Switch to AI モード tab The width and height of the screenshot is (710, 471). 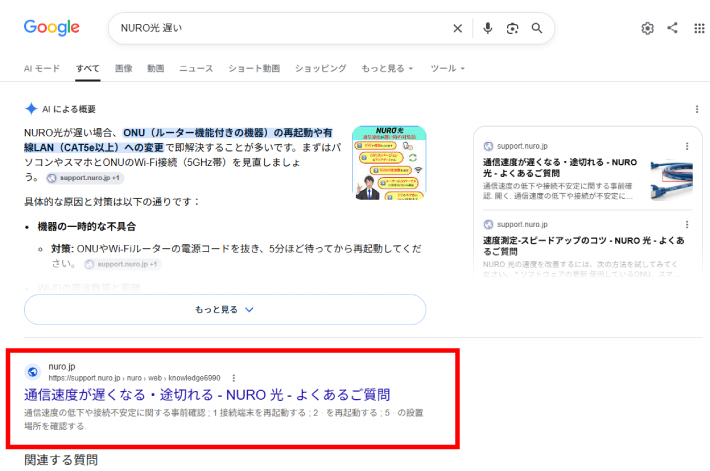(42, 68)
